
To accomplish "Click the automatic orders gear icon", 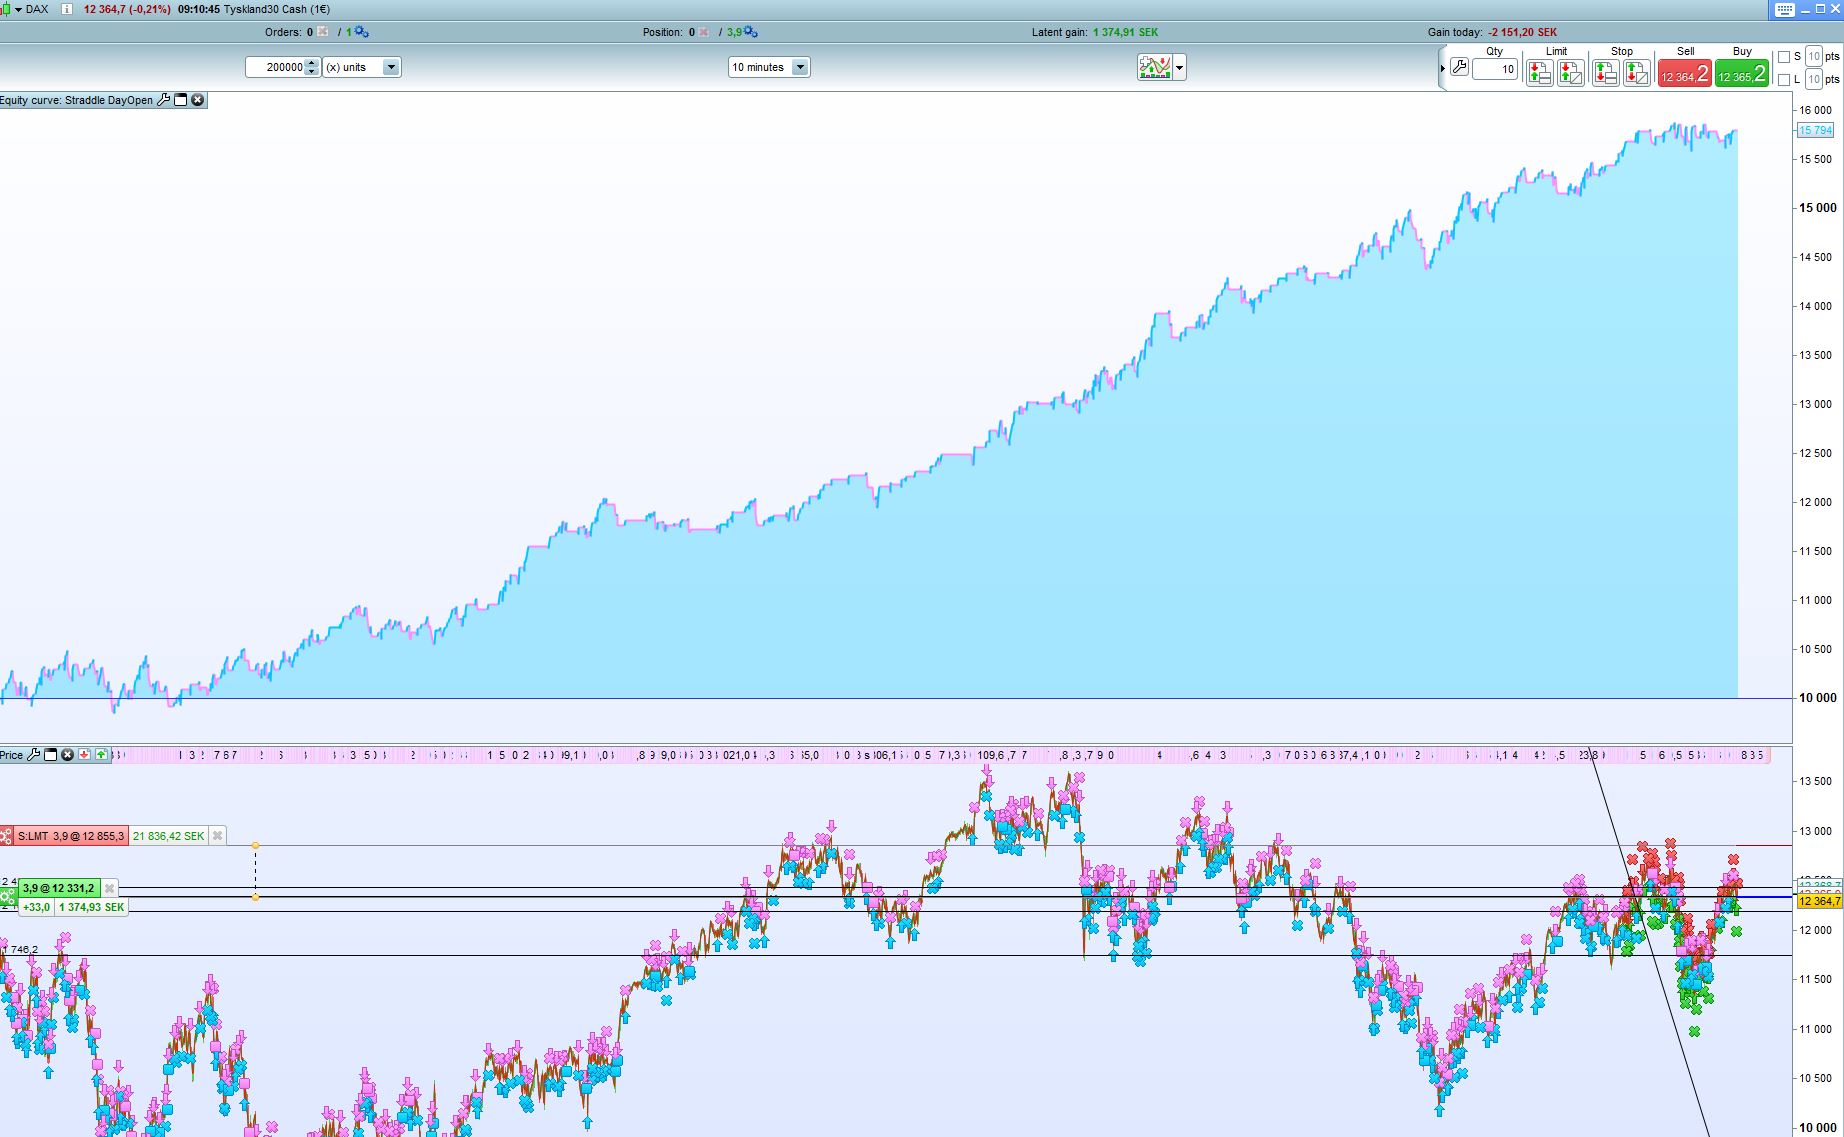I will coord(361,32).
